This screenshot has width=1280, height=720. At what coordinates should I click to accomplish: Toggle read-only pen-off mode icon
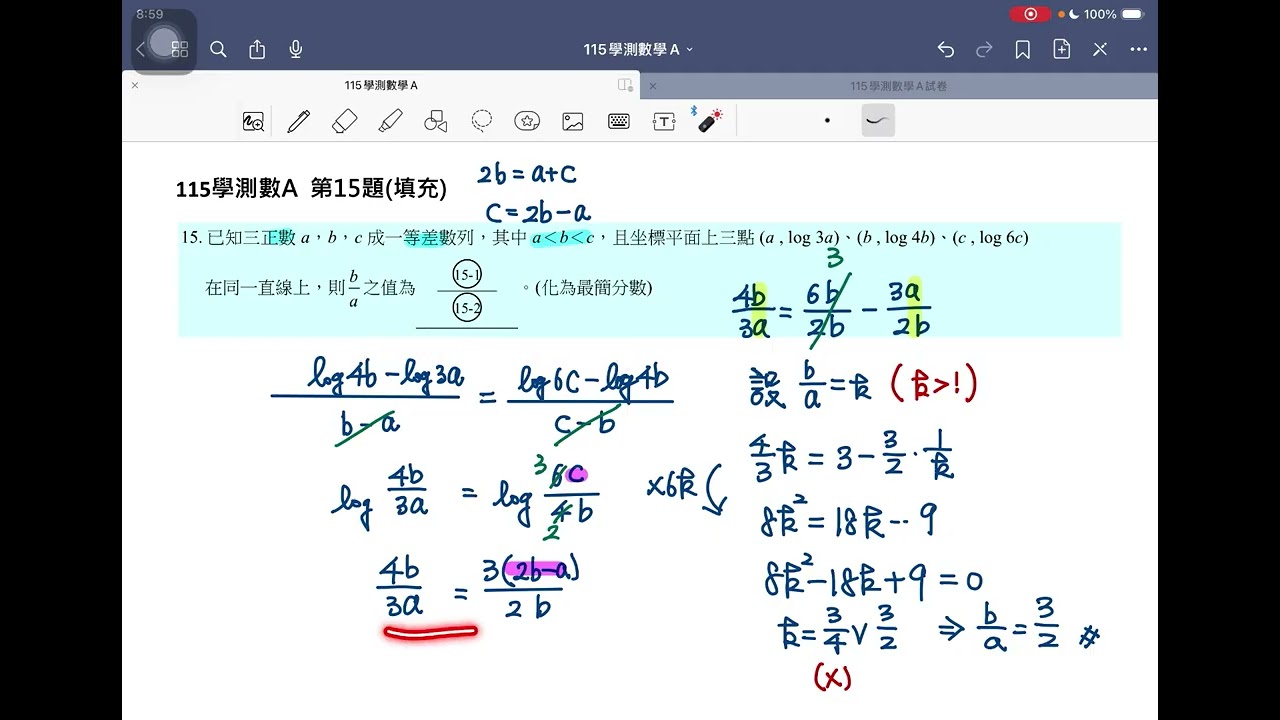(x=1100, y=49)
